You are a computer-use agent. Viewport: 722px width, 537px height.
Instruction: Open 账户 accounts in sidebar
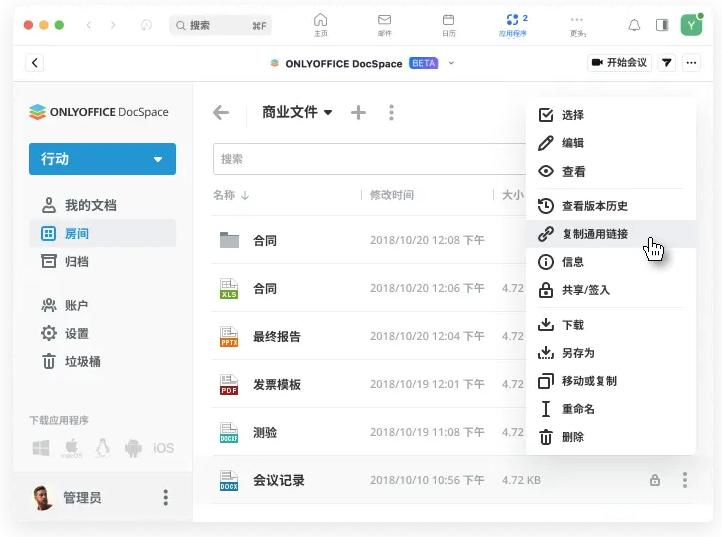(102, 305)
